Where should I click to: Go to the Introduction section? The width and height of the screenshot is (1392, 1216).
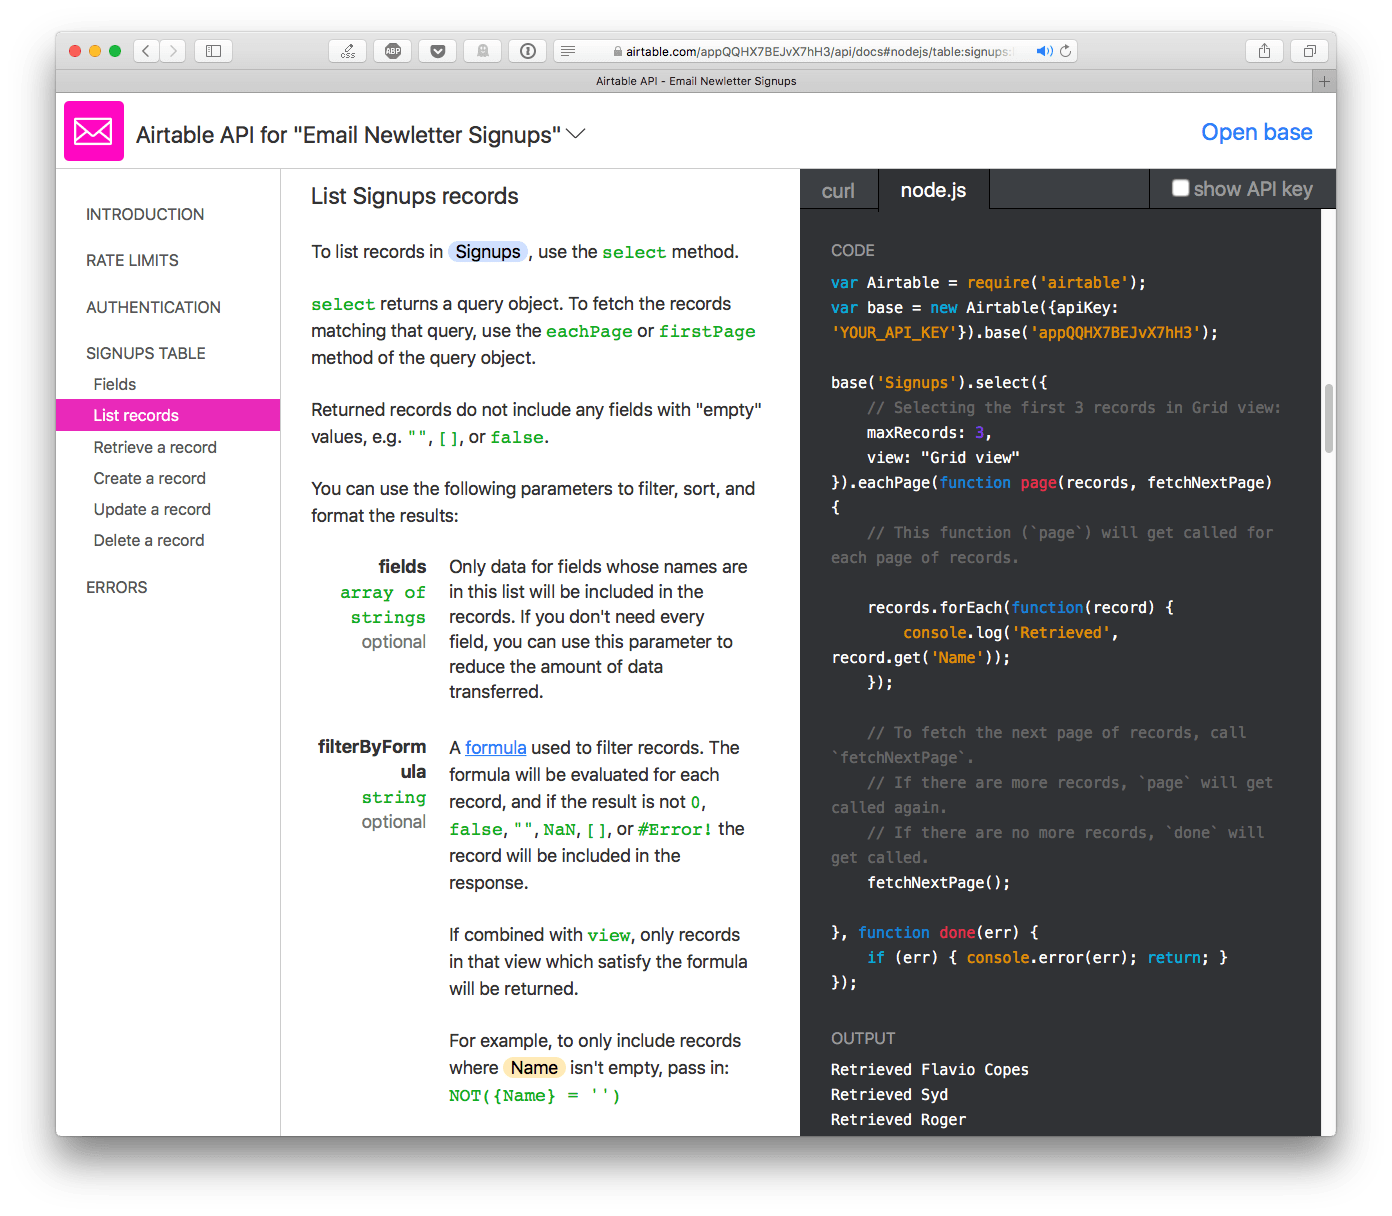[x=145, y=214]
